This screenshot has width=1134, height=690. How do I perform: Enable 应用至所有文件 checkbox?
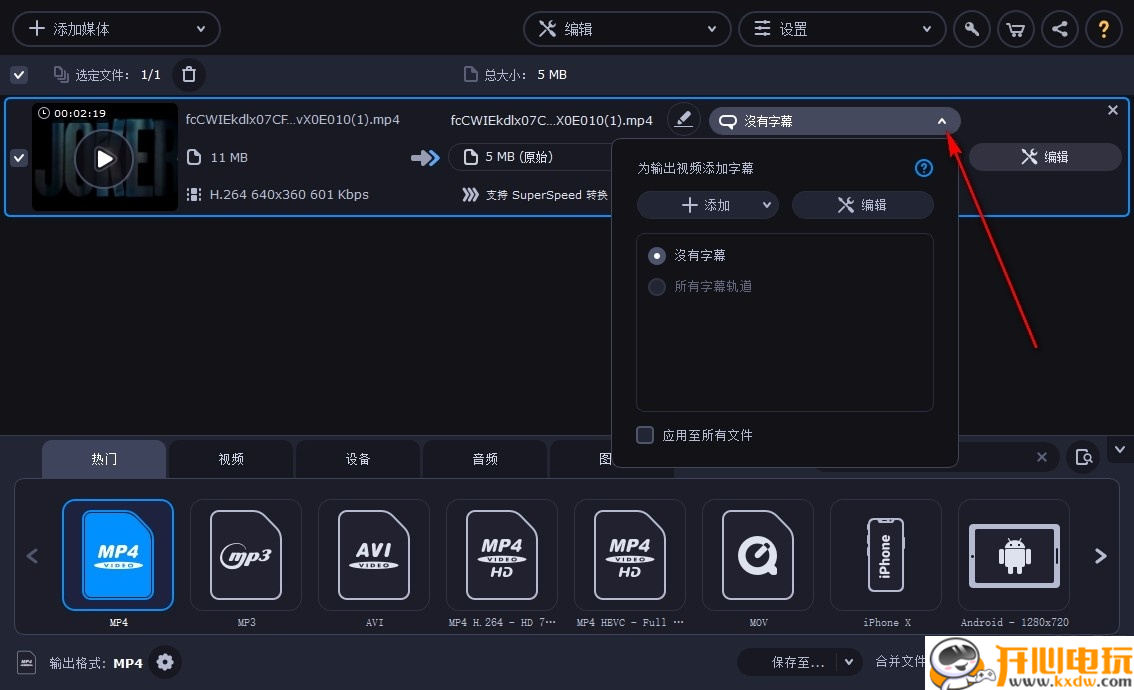[646, 435]
